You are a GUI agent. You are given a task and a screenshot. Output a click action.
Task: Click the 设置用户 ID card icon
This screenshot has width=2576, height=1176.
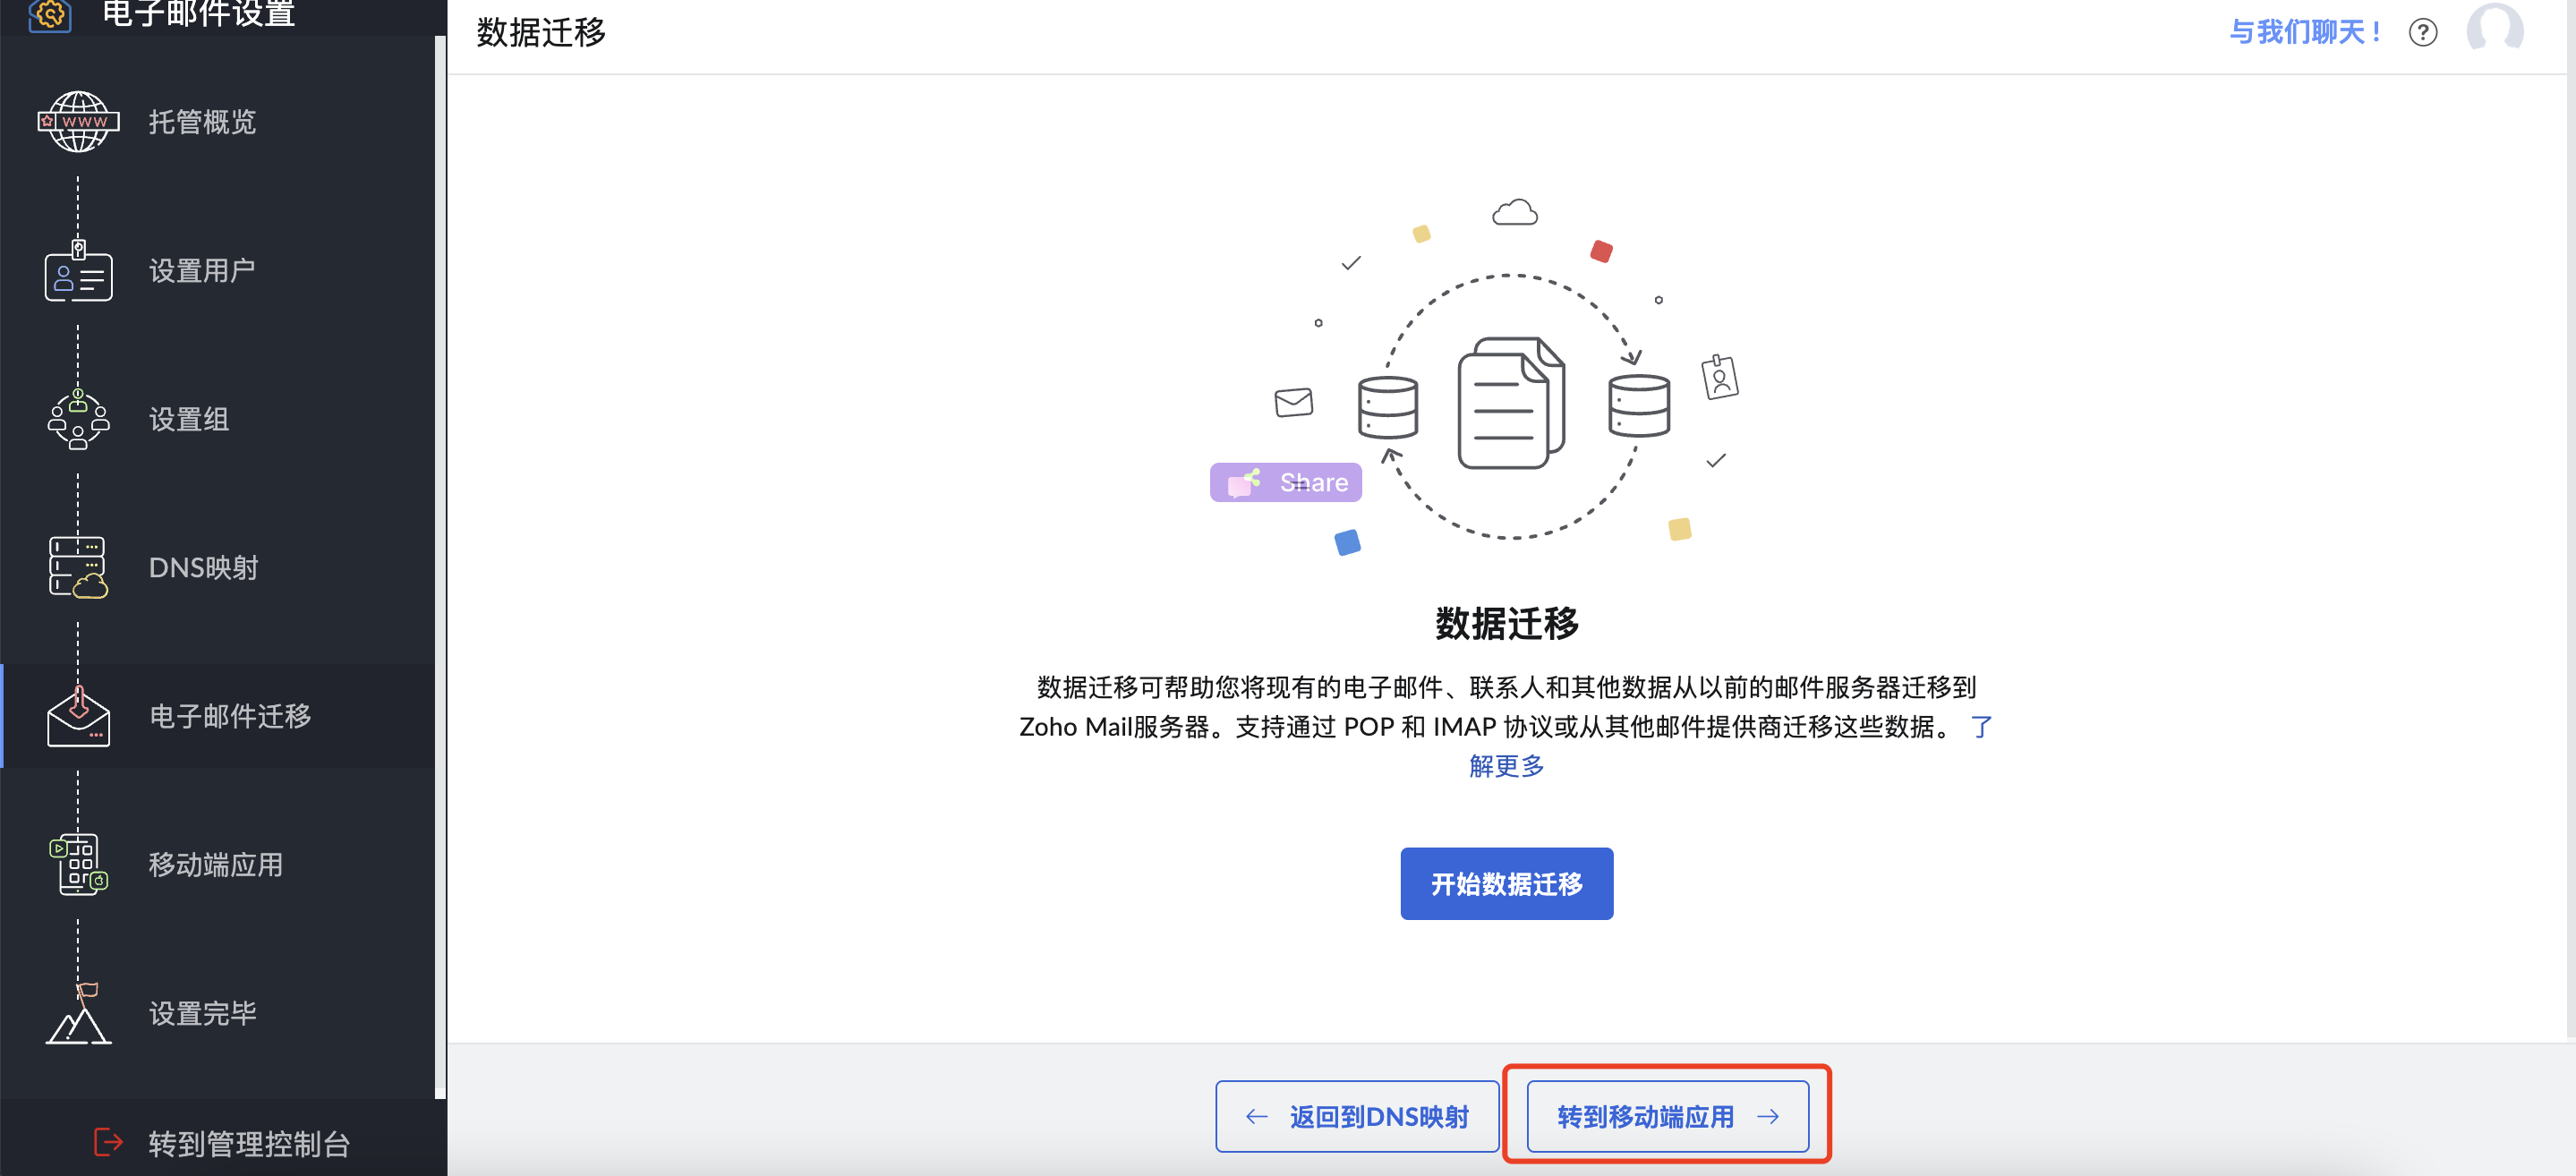[x=78, y=271]
